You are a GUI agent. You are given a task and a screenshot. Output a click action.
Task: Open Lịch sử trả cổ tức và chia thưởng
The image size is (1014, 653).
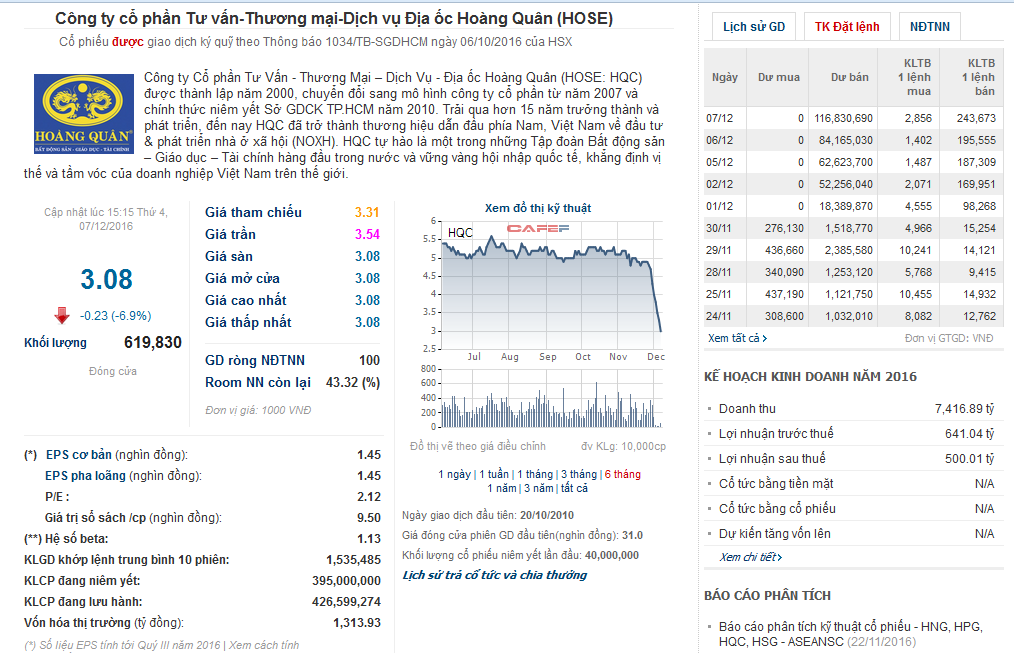tap(495, 575)
